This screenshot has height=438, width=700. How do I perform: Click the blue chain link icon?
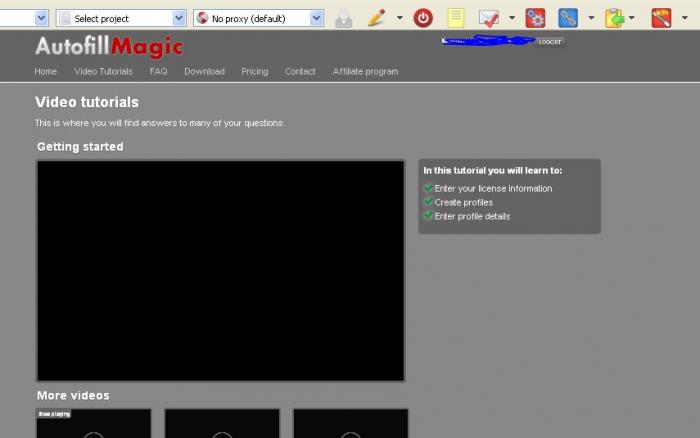pyautogui.click(x=568, y=18)
